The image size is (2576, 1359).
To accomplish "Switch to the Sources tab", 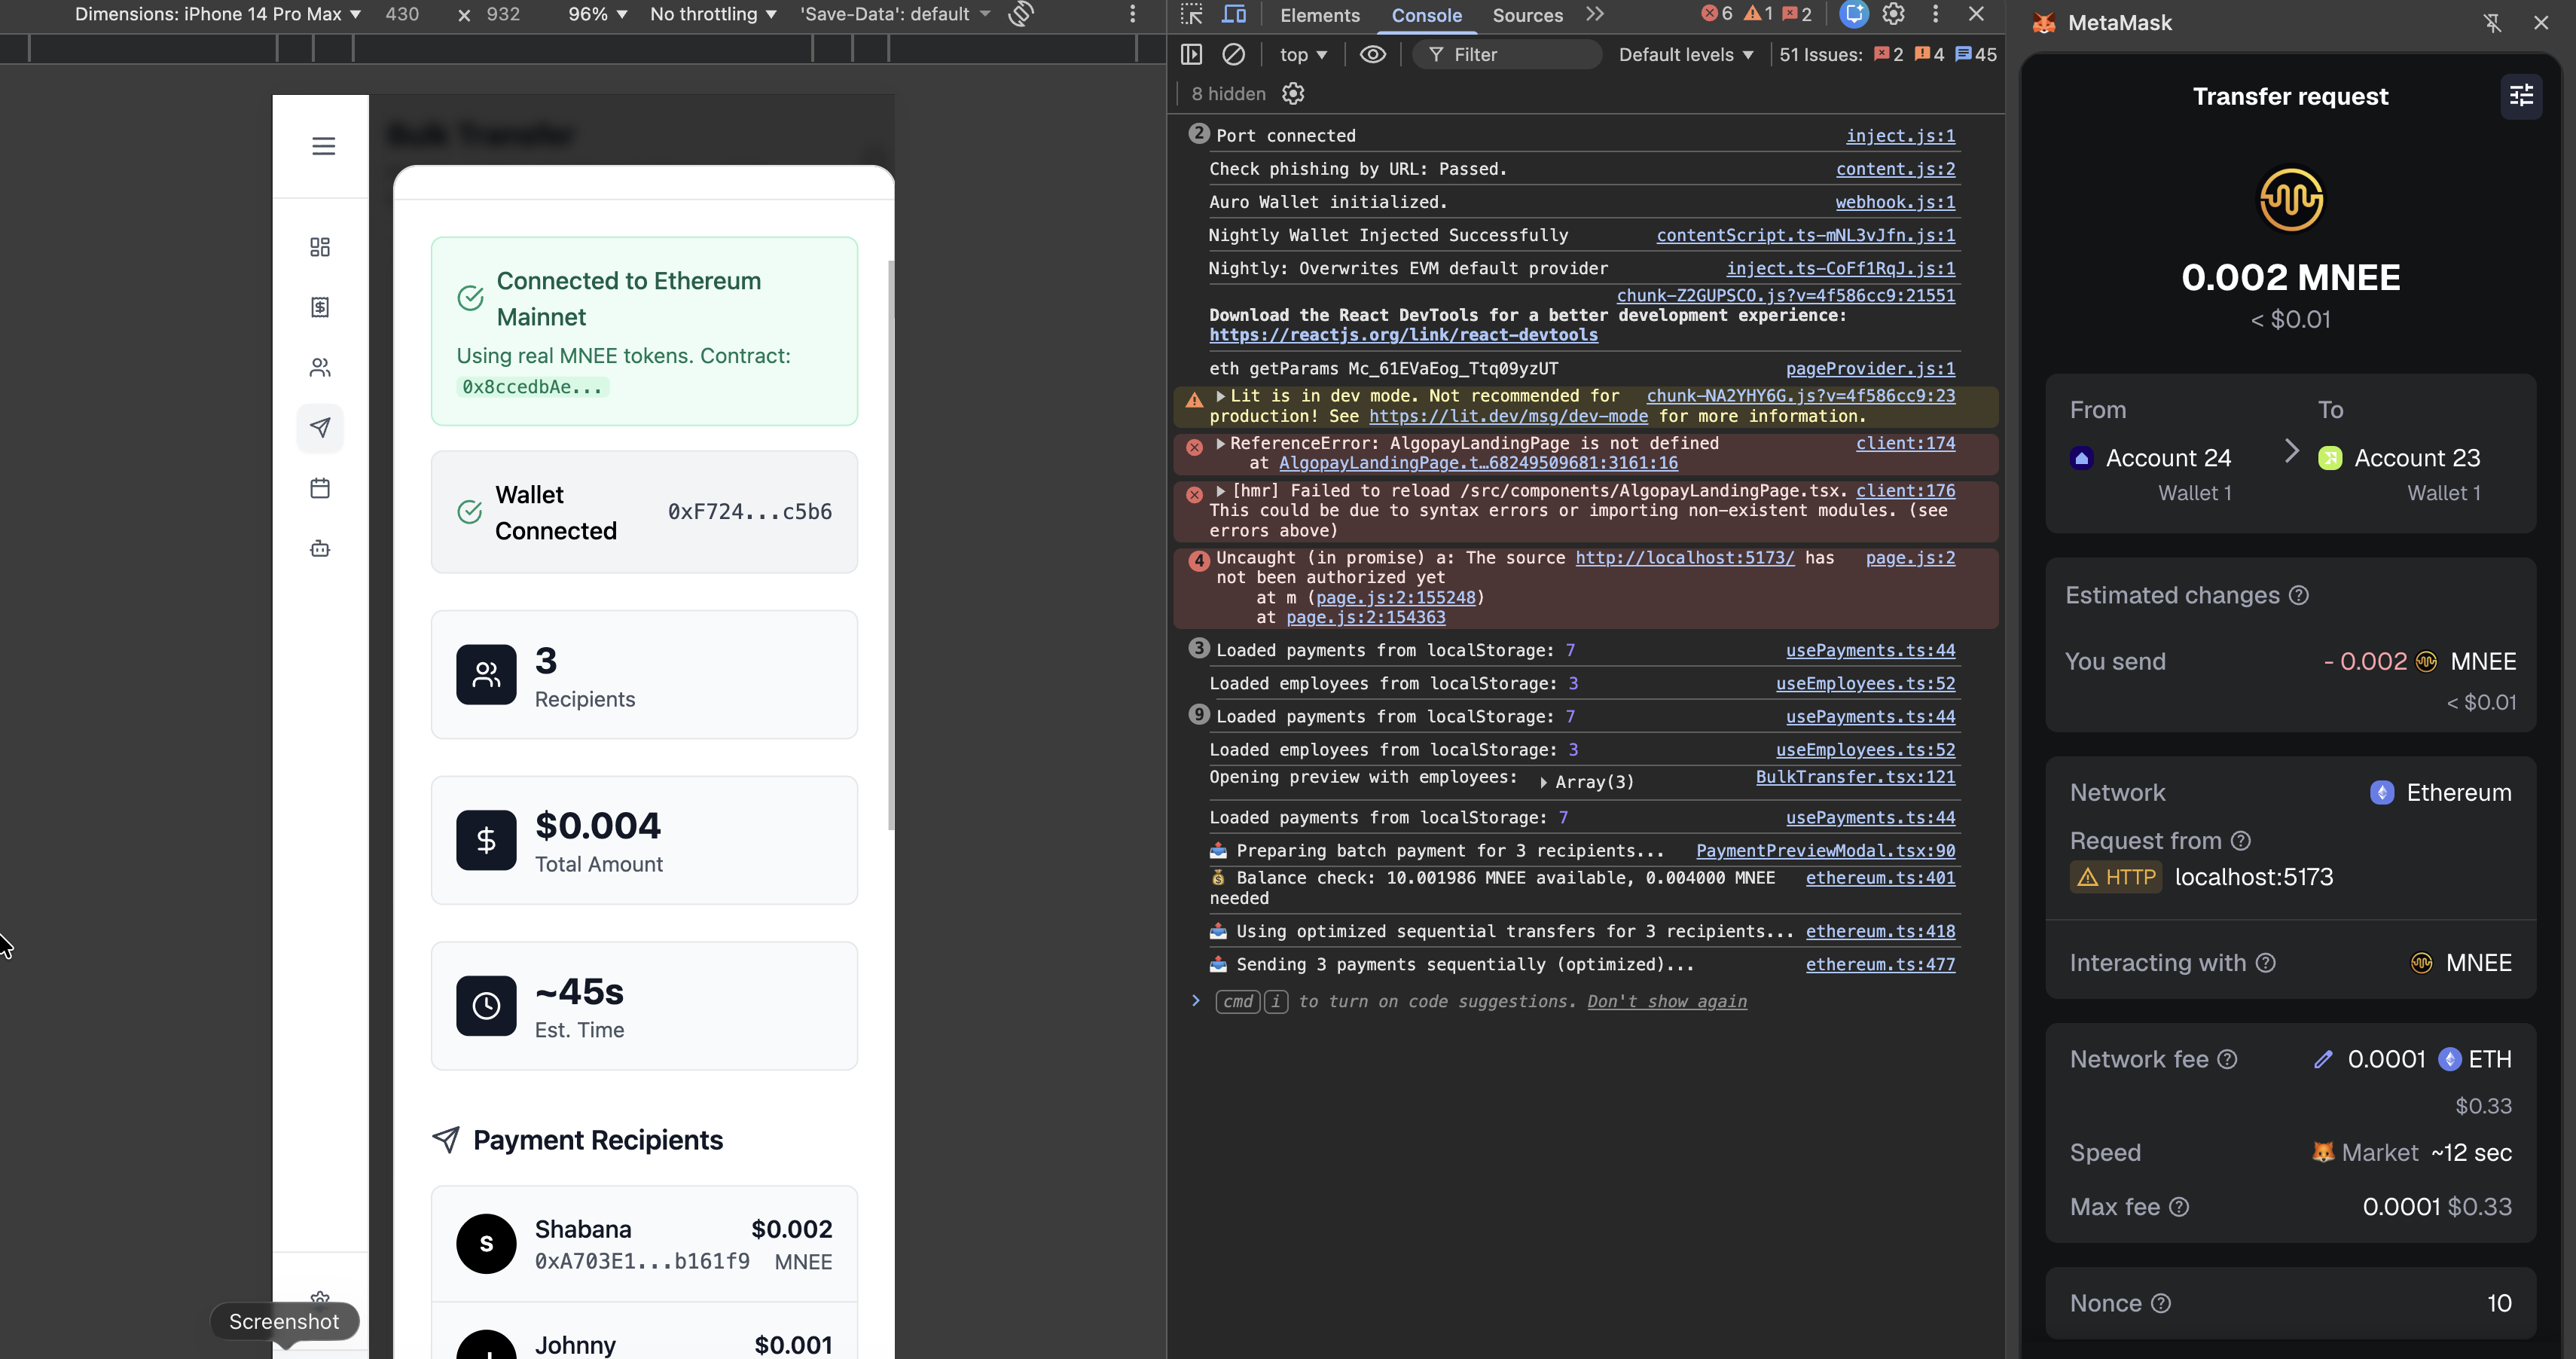I will (1527, 15).
